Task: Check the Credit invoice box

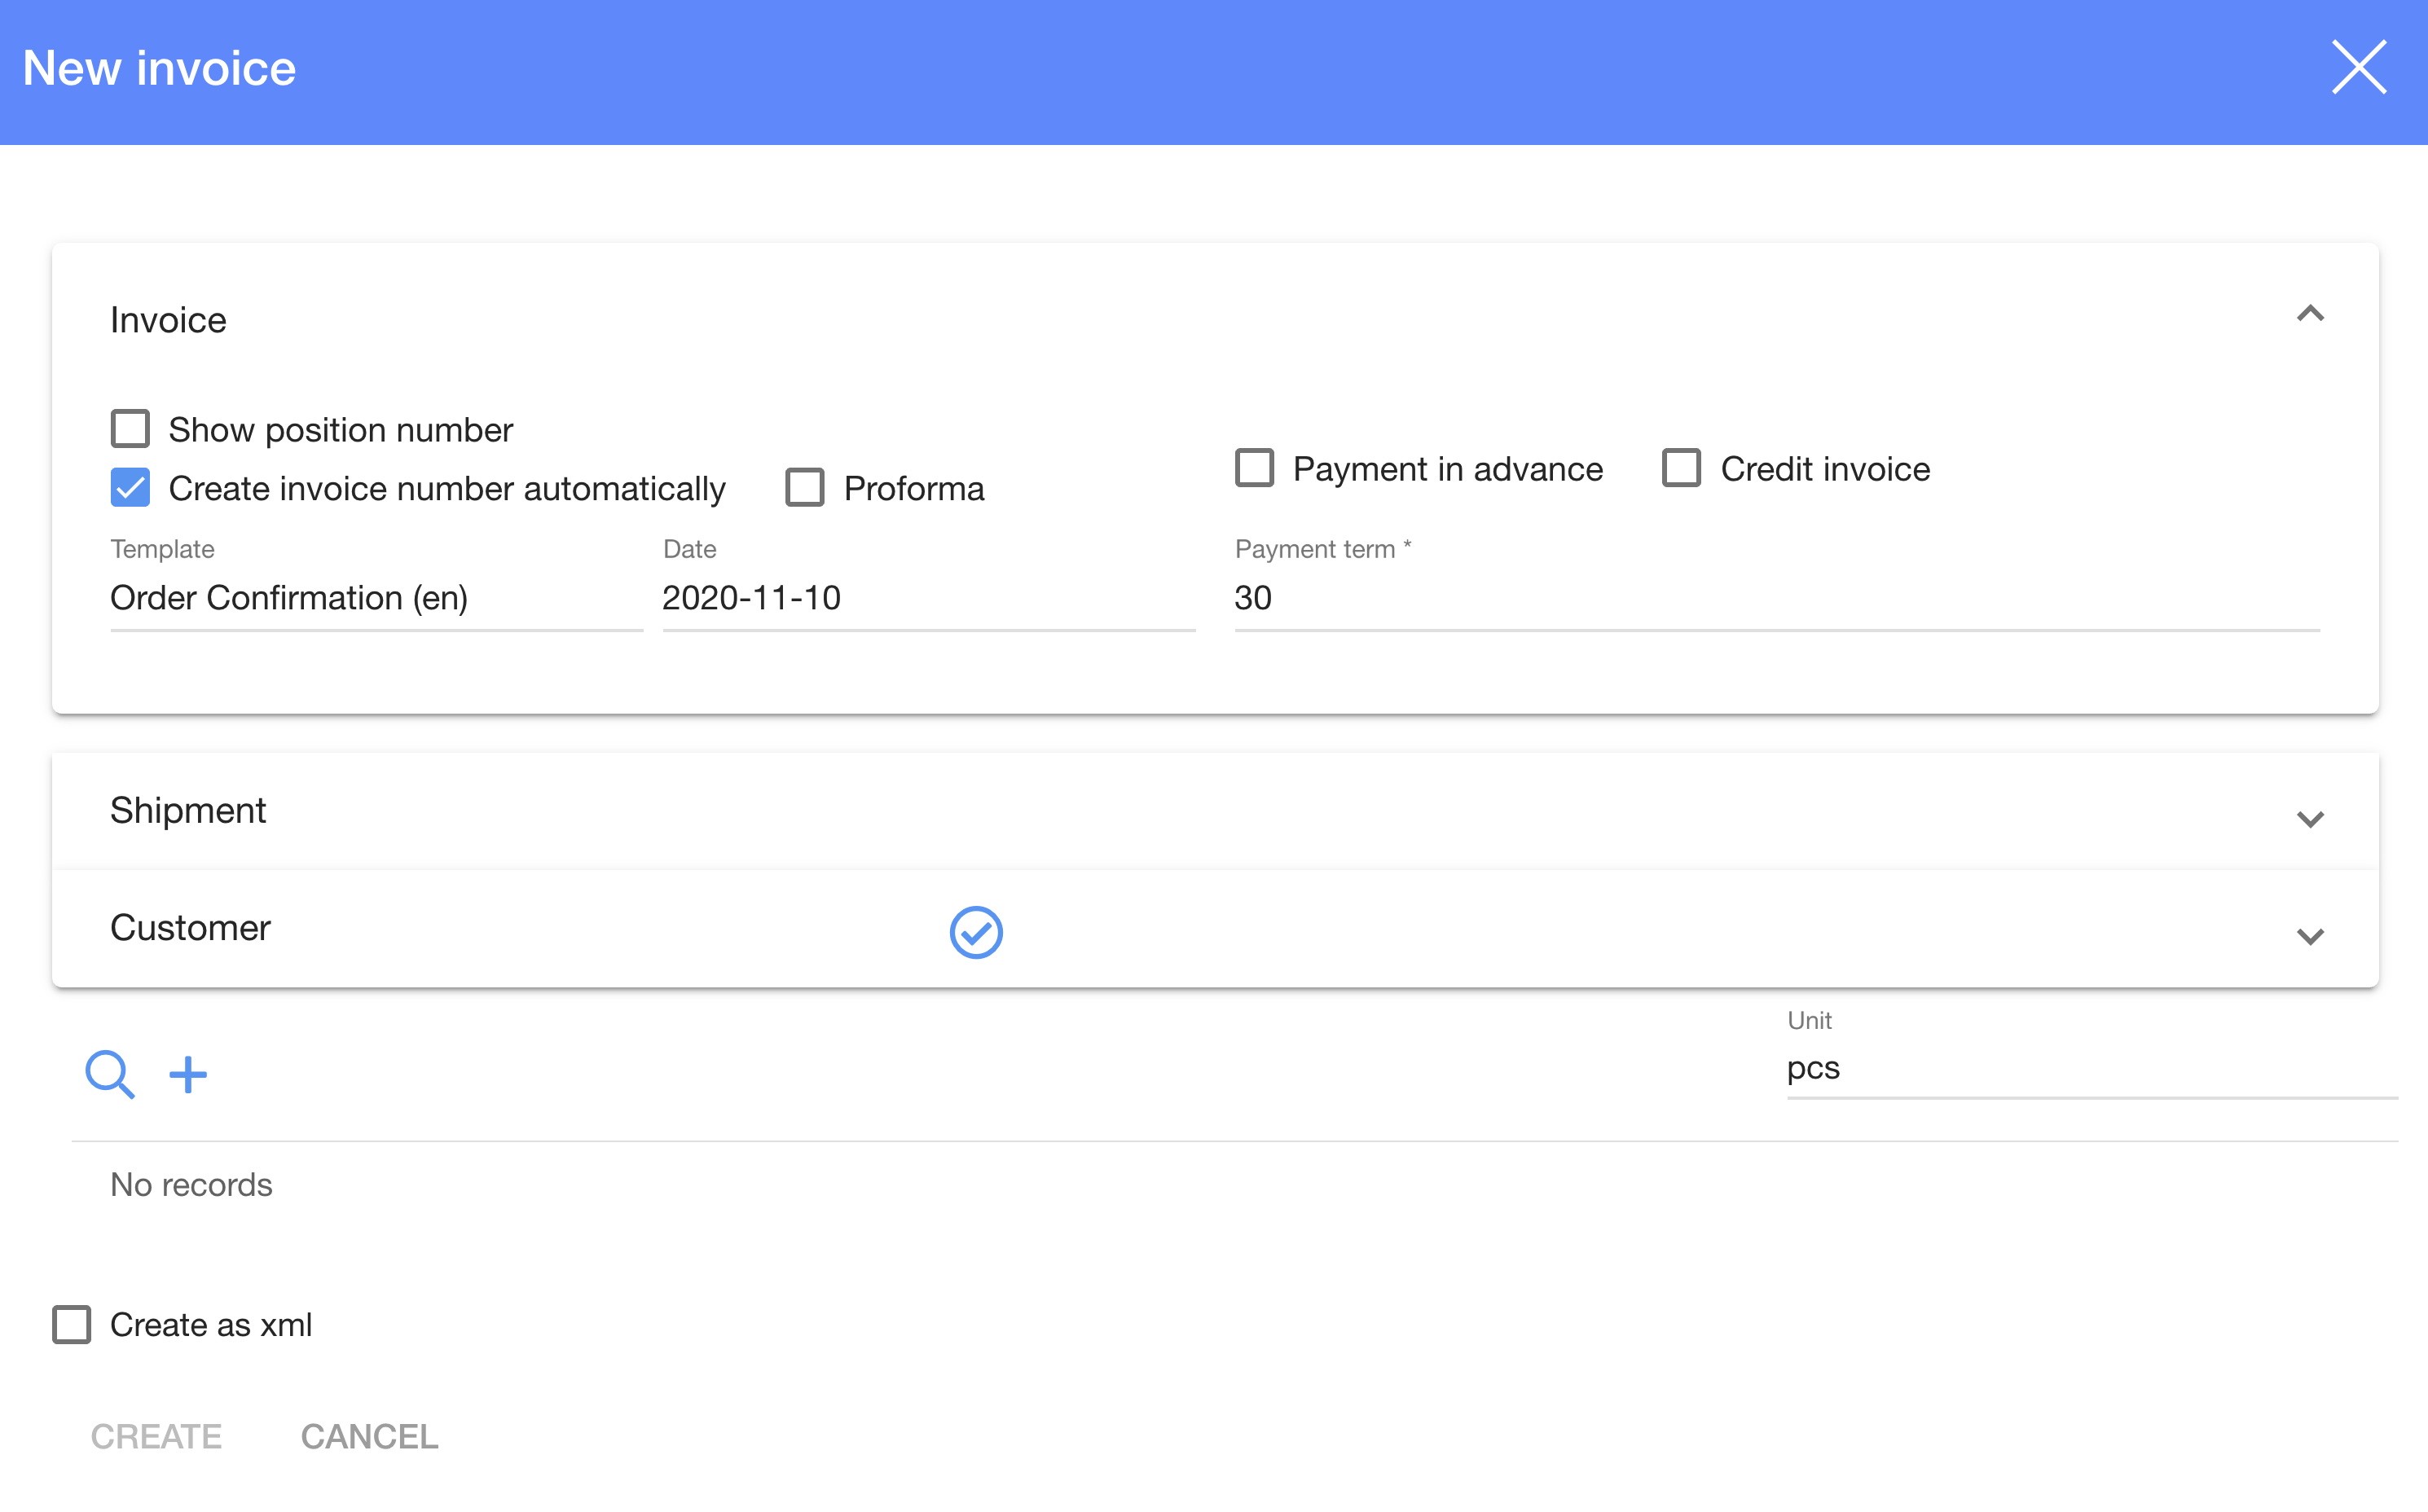Action: (x=1681, y=468)
